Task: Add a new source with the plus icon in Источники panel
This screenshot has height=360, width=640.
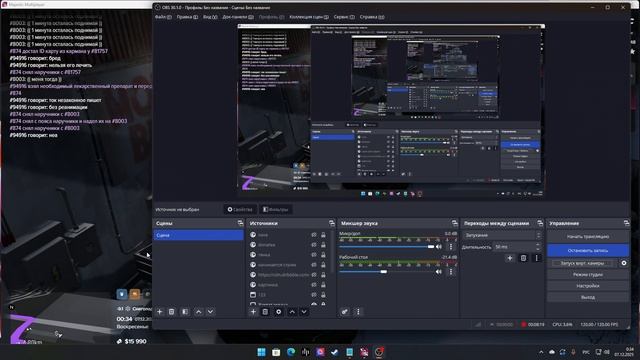Action: click(x=253, y=312)
